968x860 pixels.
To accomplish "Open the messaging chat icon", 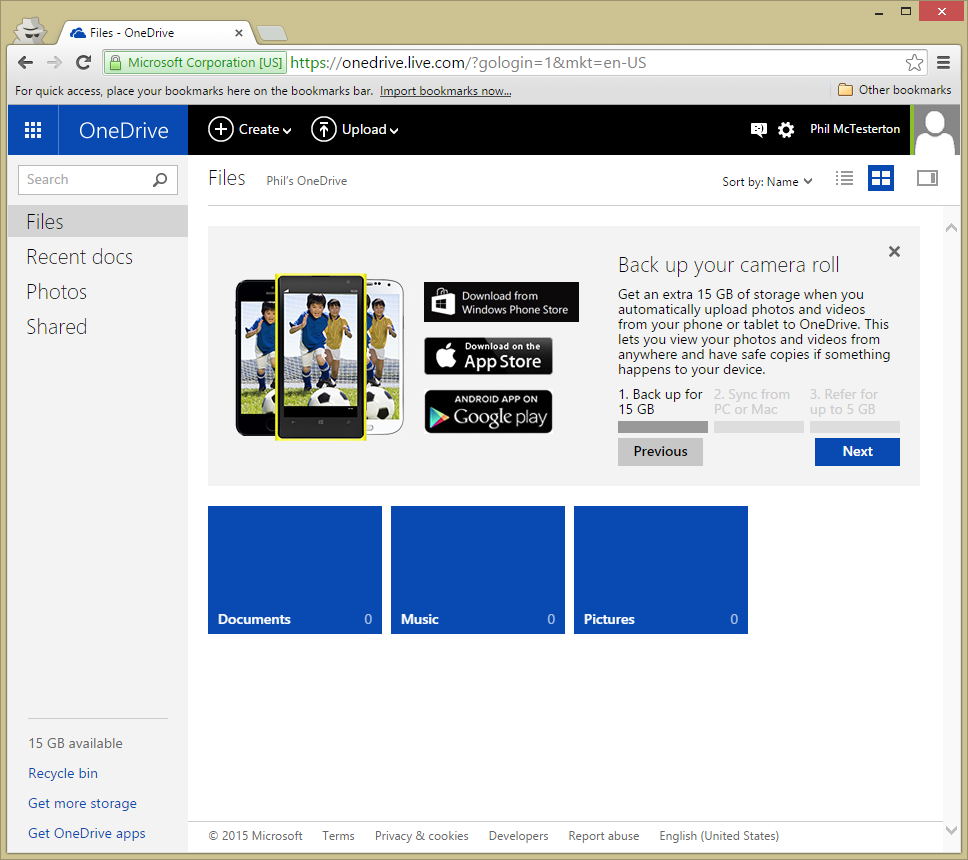I will click(x=758, y=130).
